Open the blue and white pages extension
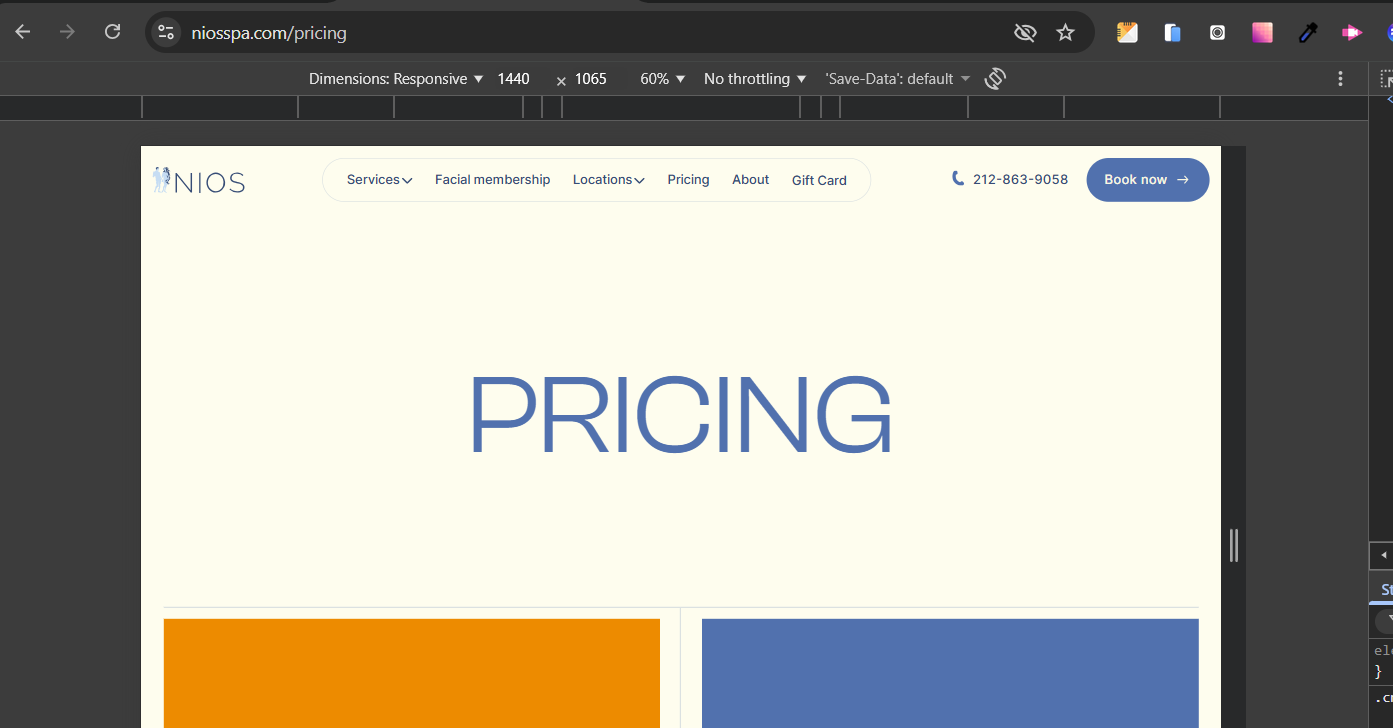This screenshot has height=728, width=1393. point(1173,32)
